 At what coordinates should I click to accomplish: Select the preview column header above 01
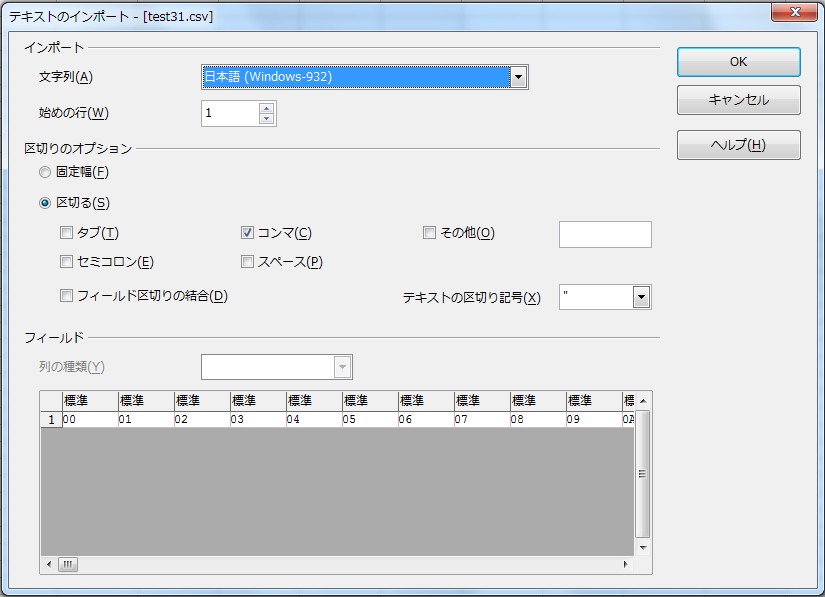(146, 401)
